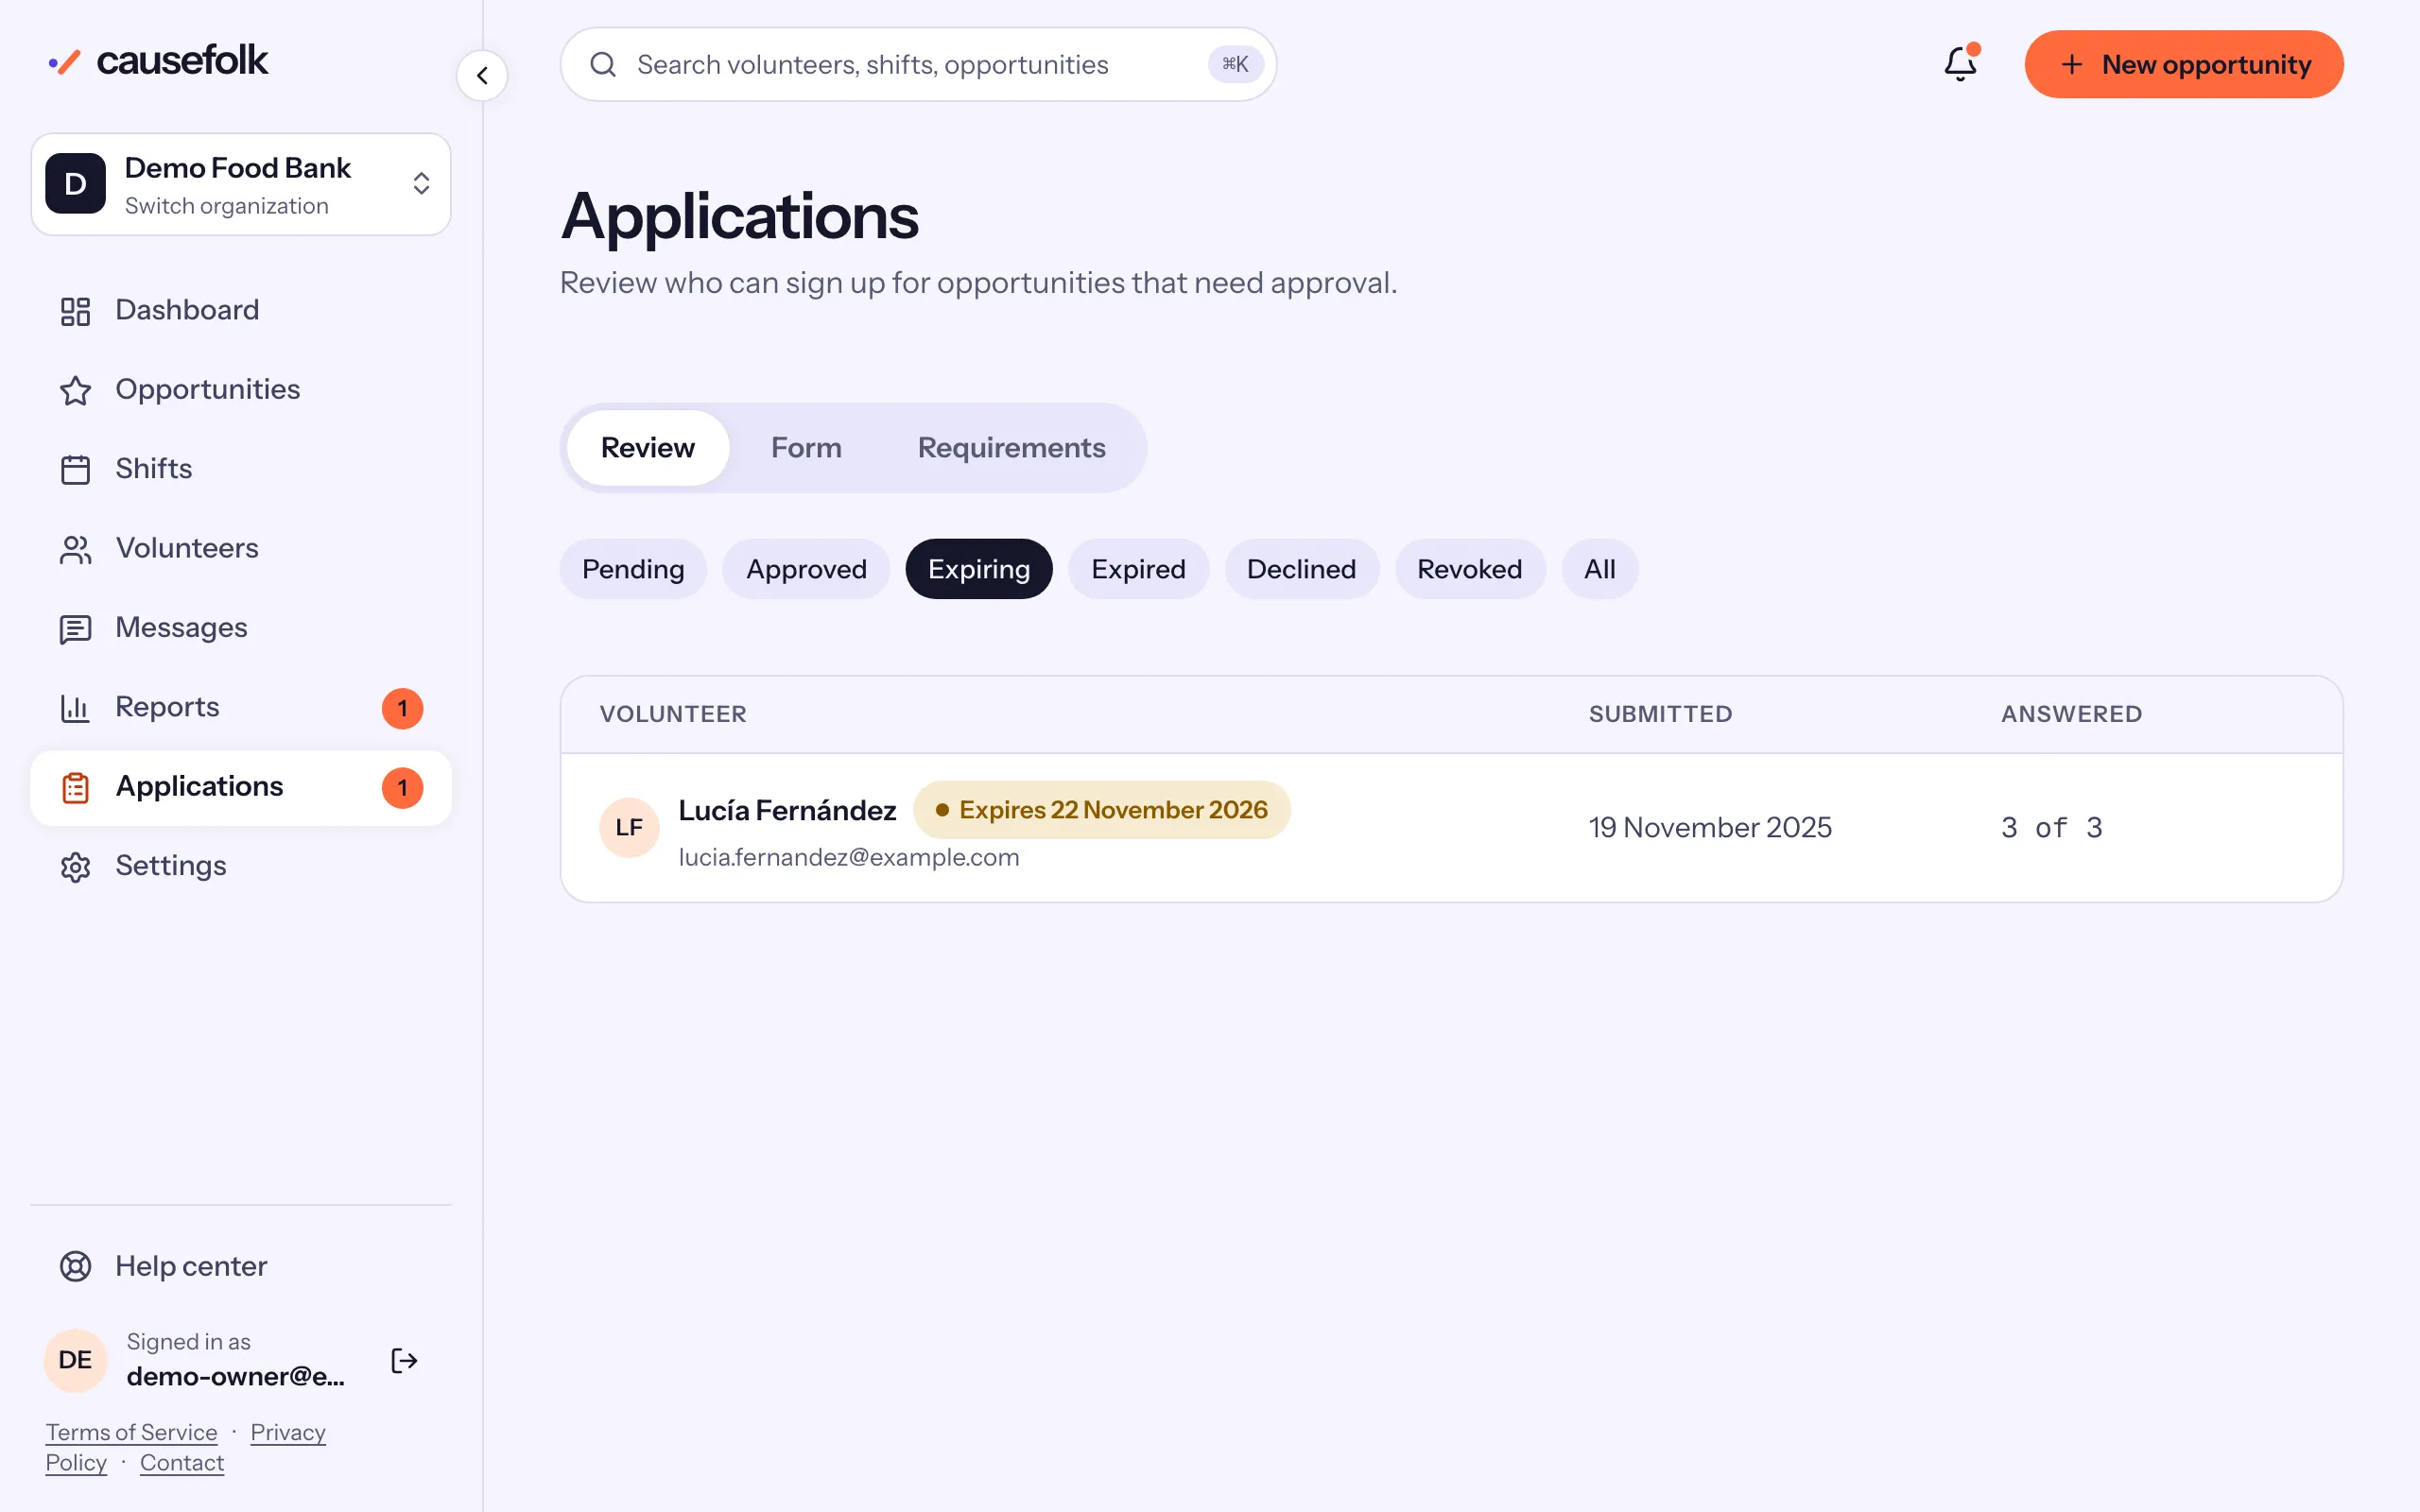Switch to the Form tab
Viewport: 2420px width, 1512px height.
click(x=806, y=448)
